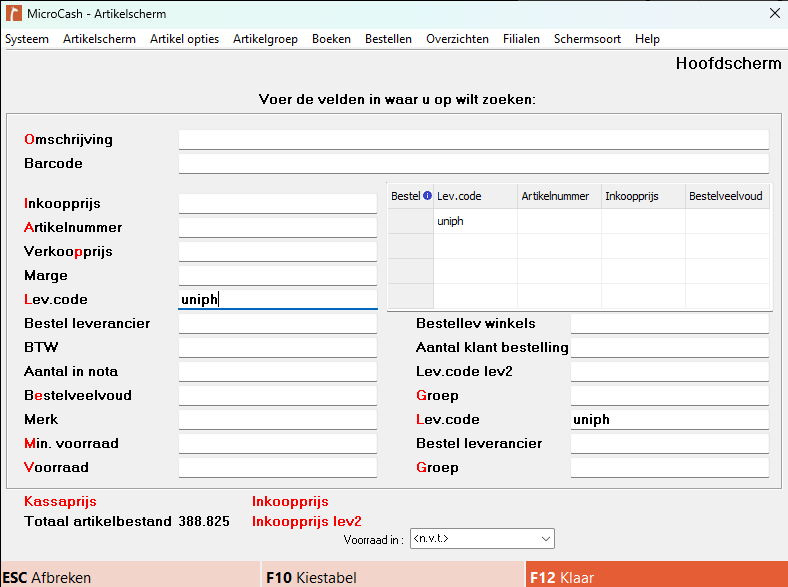This screenshot has width=788, height=587.
Task: Click the MicroCash app icon in title bar
Action: click(x=14, y=14)
